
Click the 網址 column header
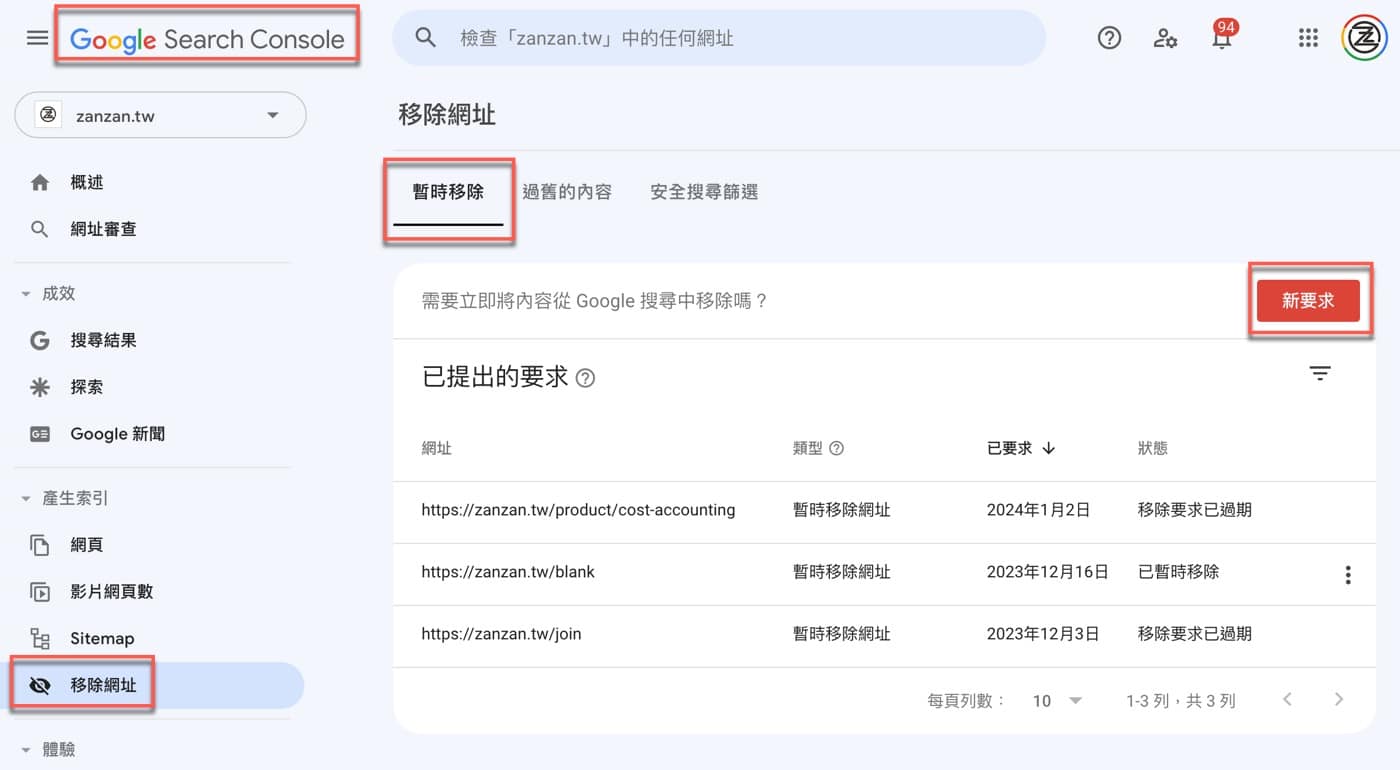pos(437,449)
